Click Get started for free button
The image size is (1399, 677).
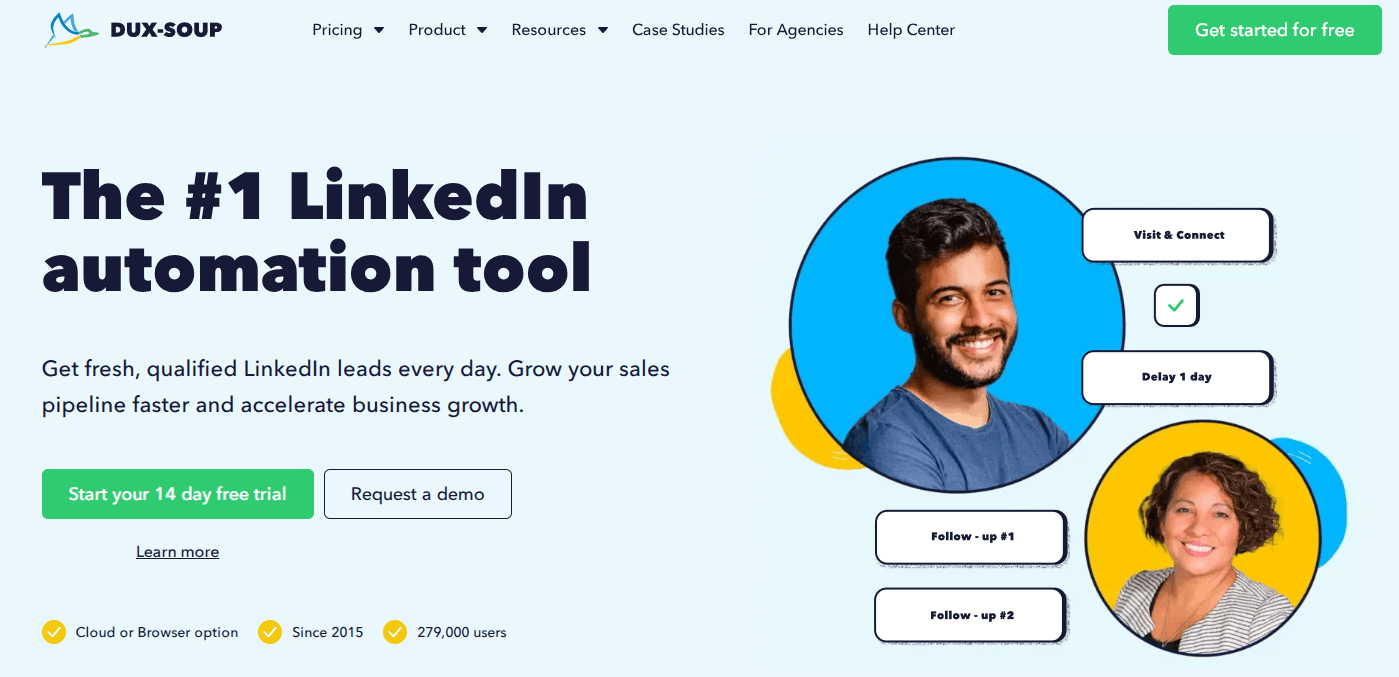tap(1274, 30)
